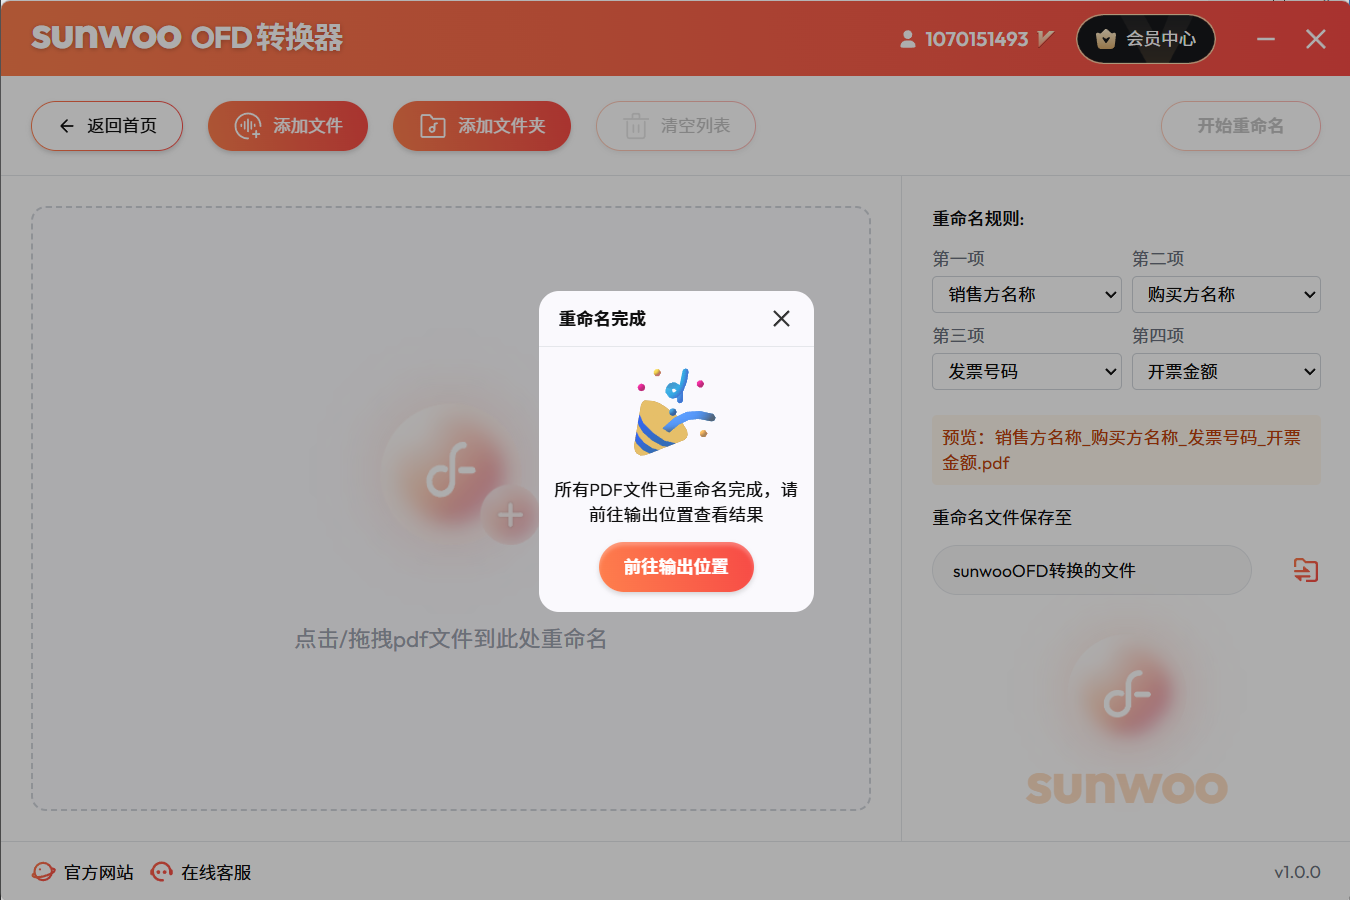Screen dimensions: 1350x900
Task: Open the 第三项 发票号码 dropdown
Action: tap(1027, 371)
